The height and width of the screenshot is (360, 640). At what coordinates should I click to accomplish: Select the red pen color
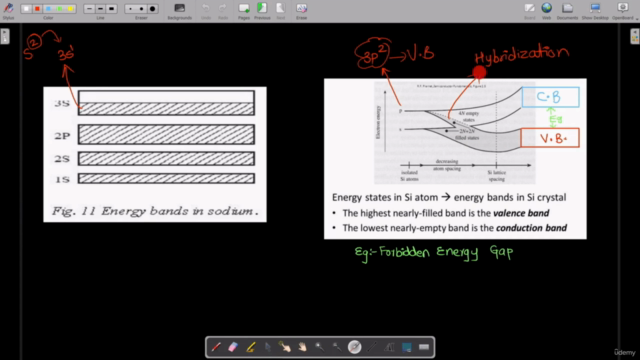(x=37, y=9)
